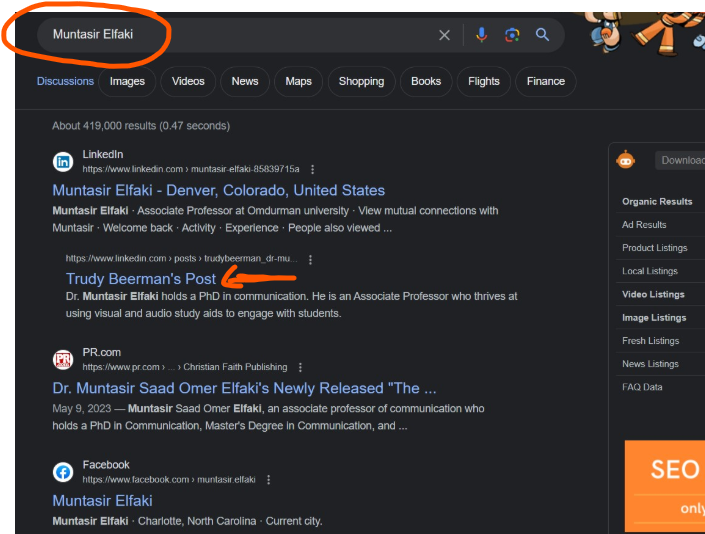Select FAQ Data in side panel

point(642,387)
